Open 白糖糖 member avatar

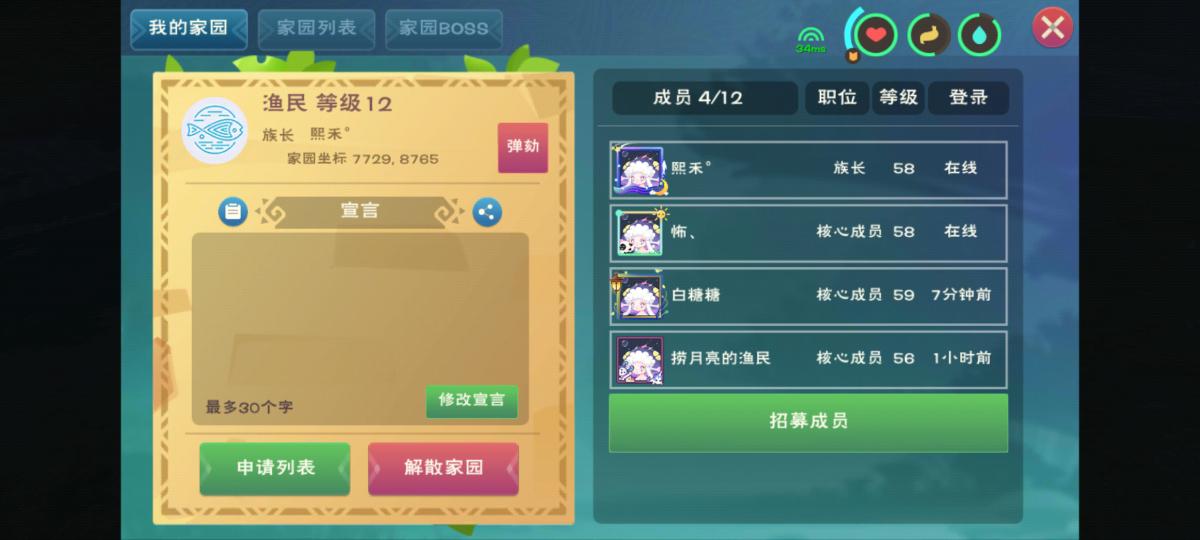[x=638, y=296]
